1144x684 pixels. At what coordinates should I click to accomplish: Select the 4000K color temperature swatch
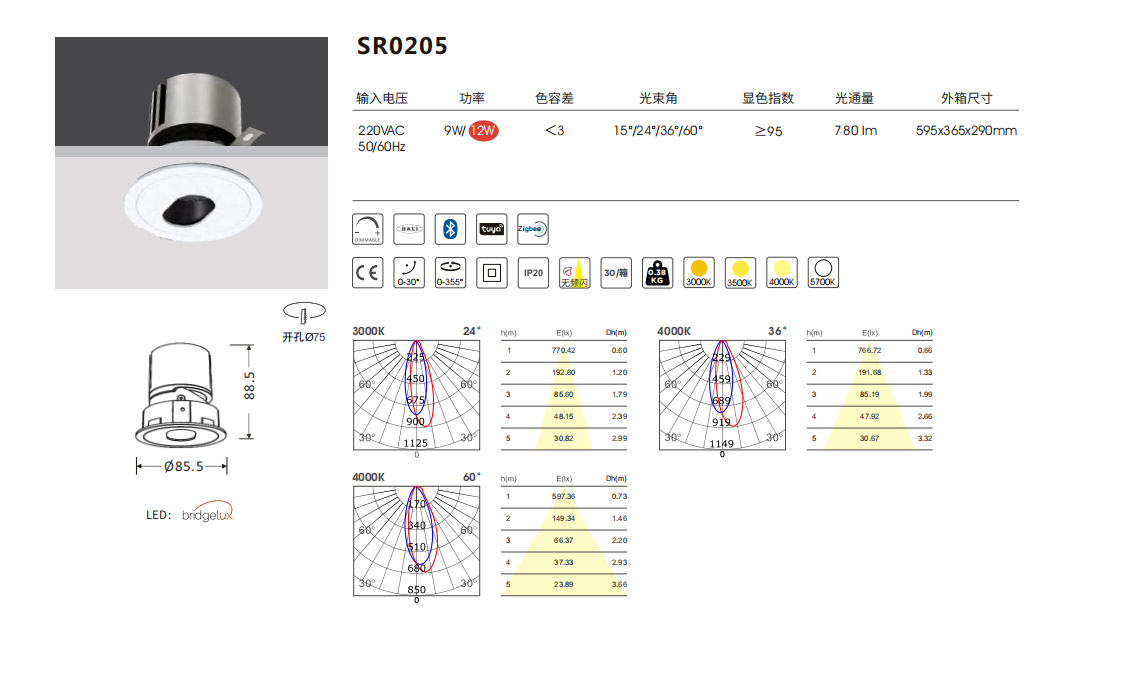point(781,273)
